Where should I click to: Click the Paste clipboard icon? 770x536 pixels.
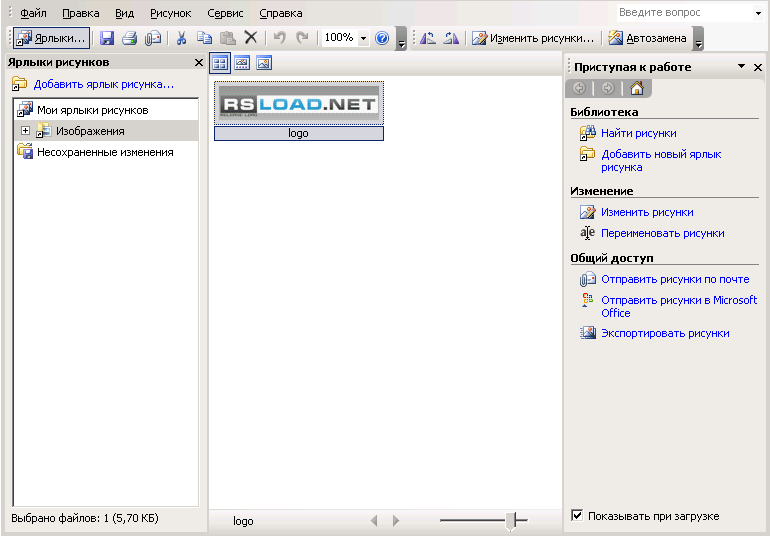click(227, 38)
